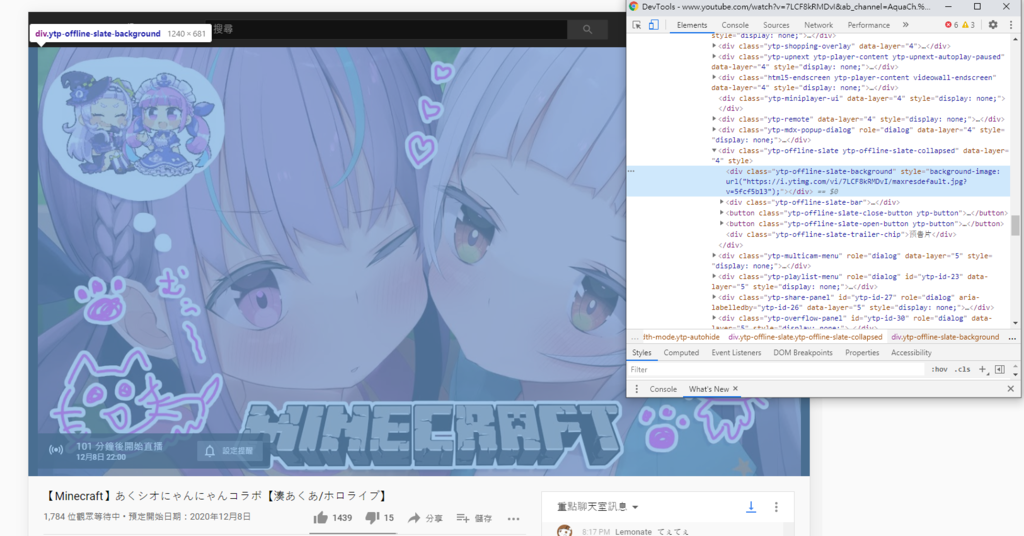Switch to the Network tab

click(818, 25)
